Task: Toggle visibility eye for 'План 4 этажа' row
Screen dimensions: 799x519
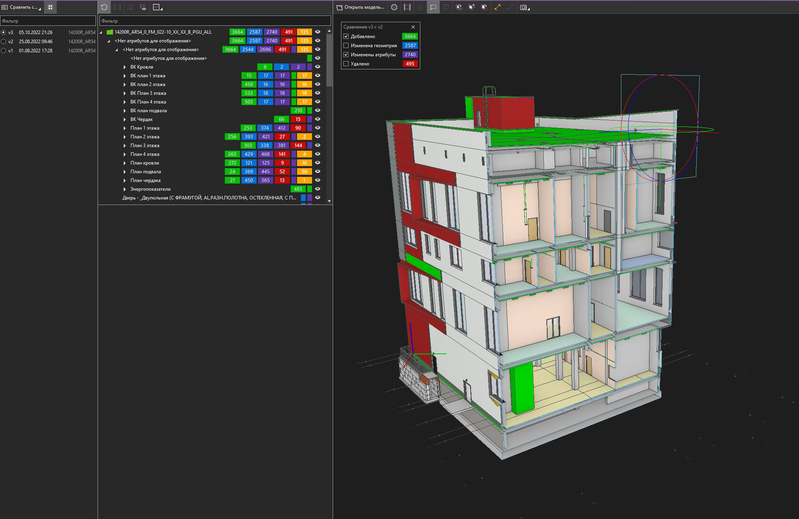Action: pos(318,154)
